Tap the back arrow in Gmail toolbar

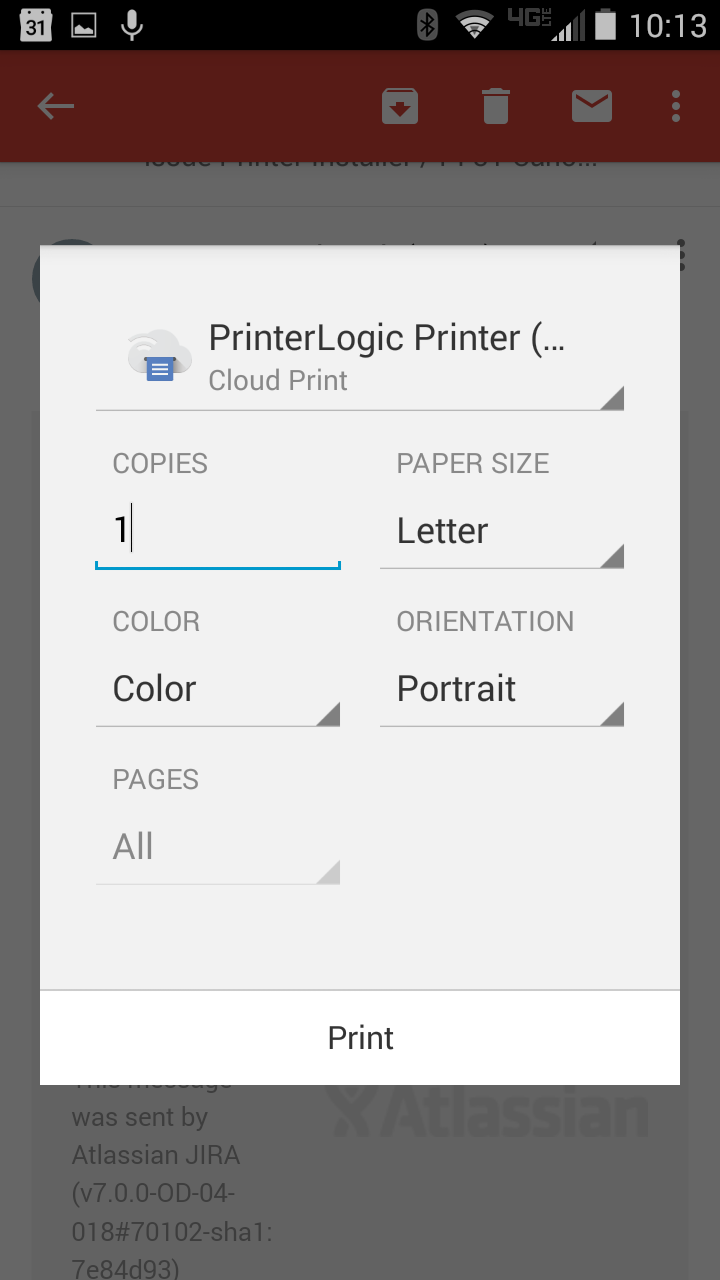click(56, 106)
